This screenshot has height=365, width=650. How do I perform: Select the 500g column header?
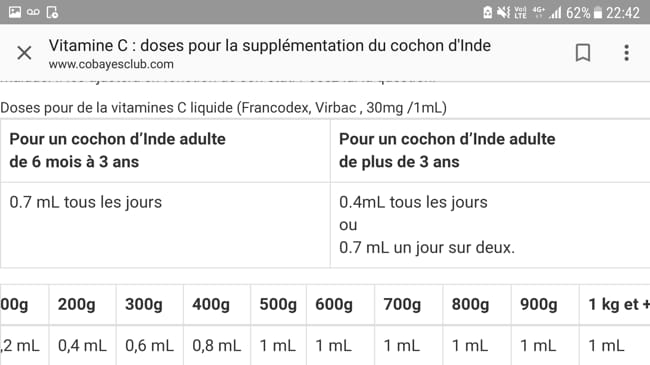[x=278, y=304]
